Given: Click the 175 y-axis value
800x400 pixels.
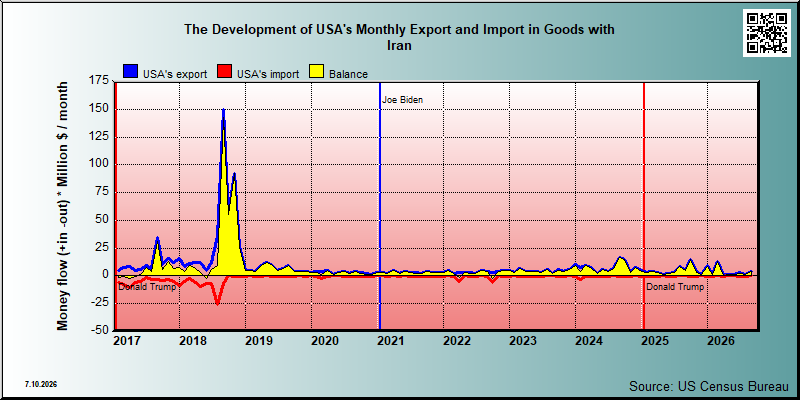Looking at the screenshot, I should (x=100, y=81).
